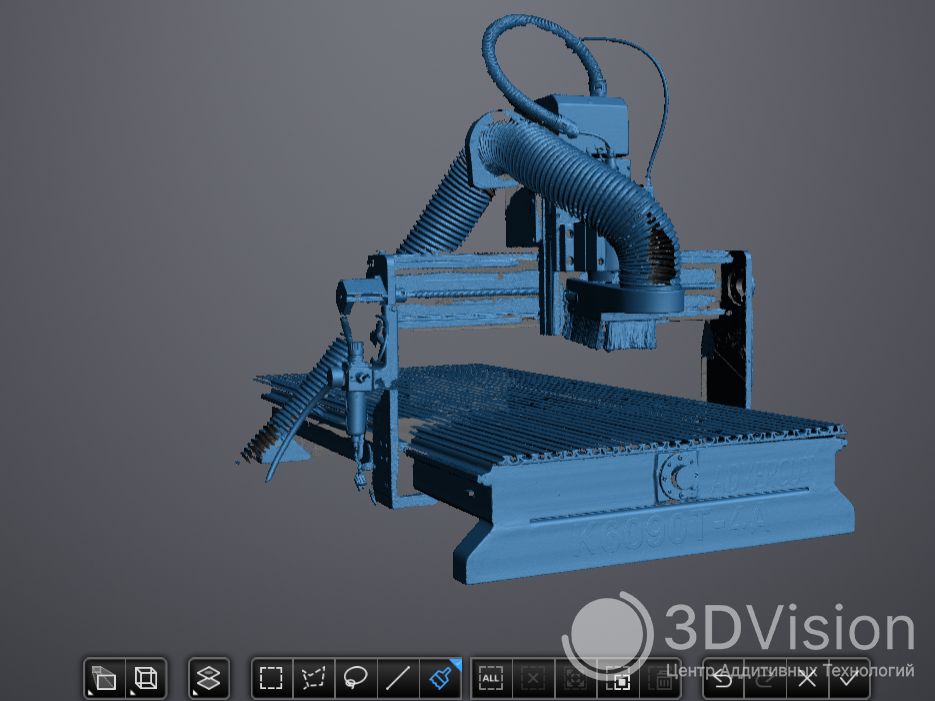Redo the previously undone action
This screenshot has height=701, width=935.
[x=766, y=679]
